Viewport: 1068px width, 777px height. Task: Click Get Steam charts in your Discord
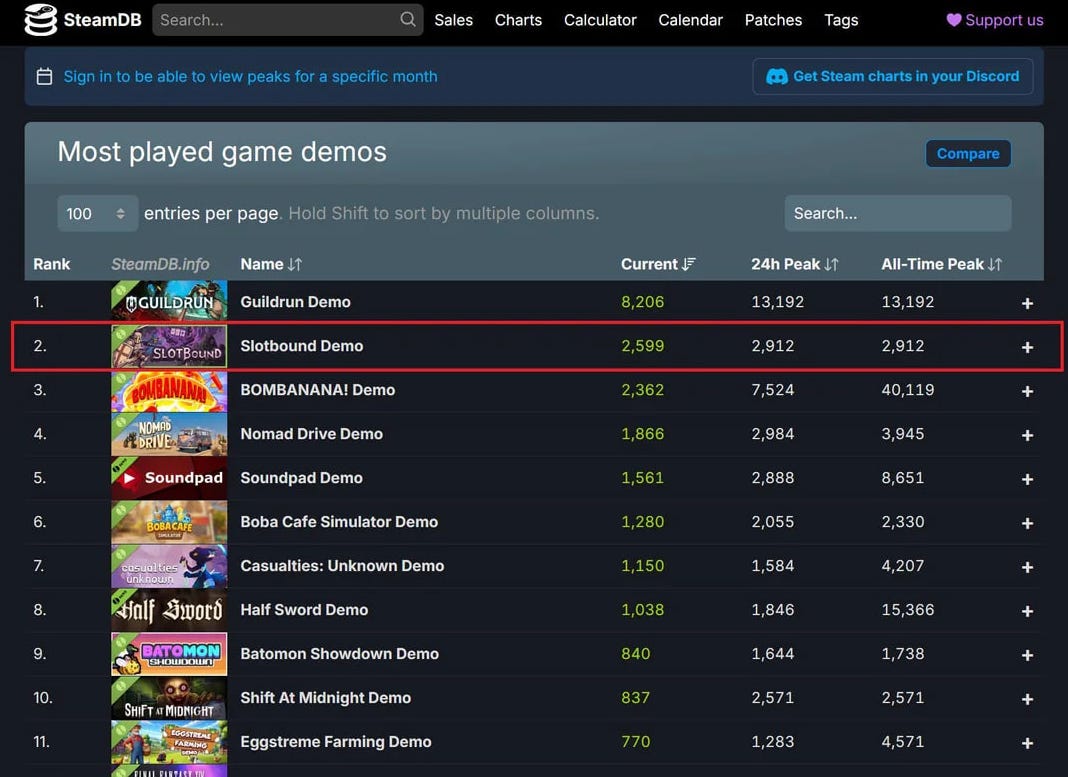point(893,76)
